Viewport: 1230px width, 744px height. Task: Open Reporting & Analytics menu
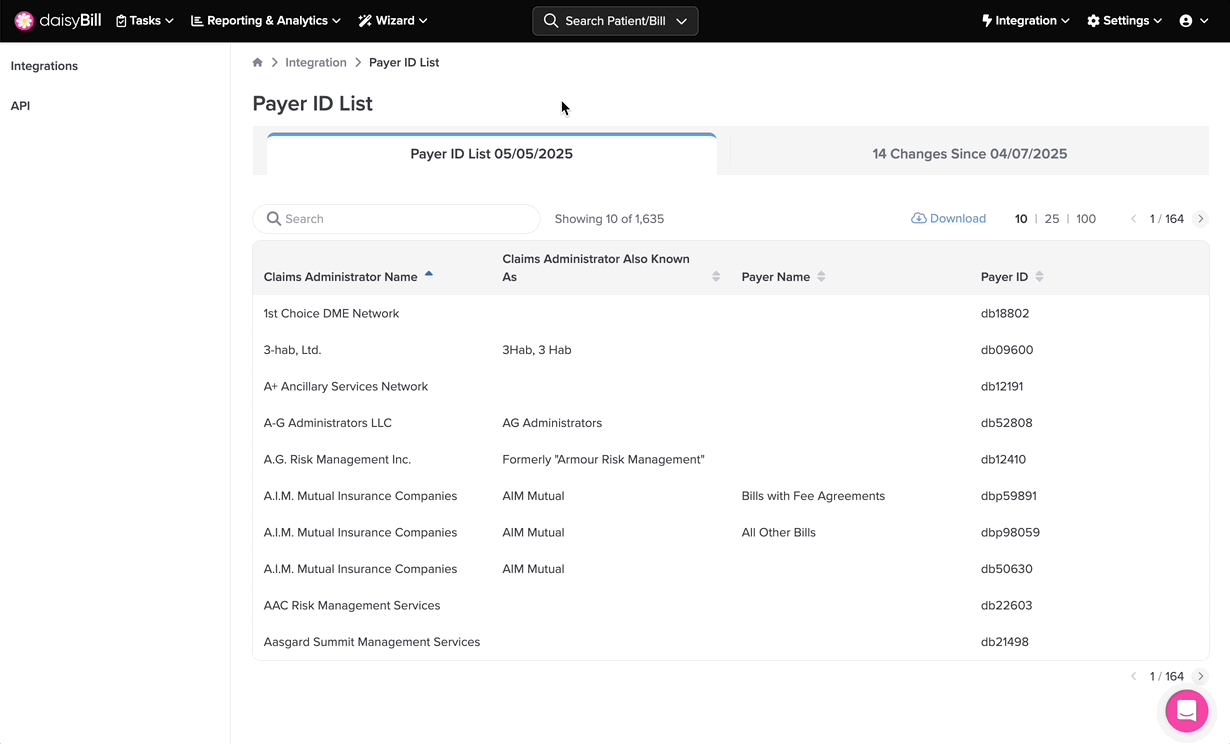pos(265,20)
